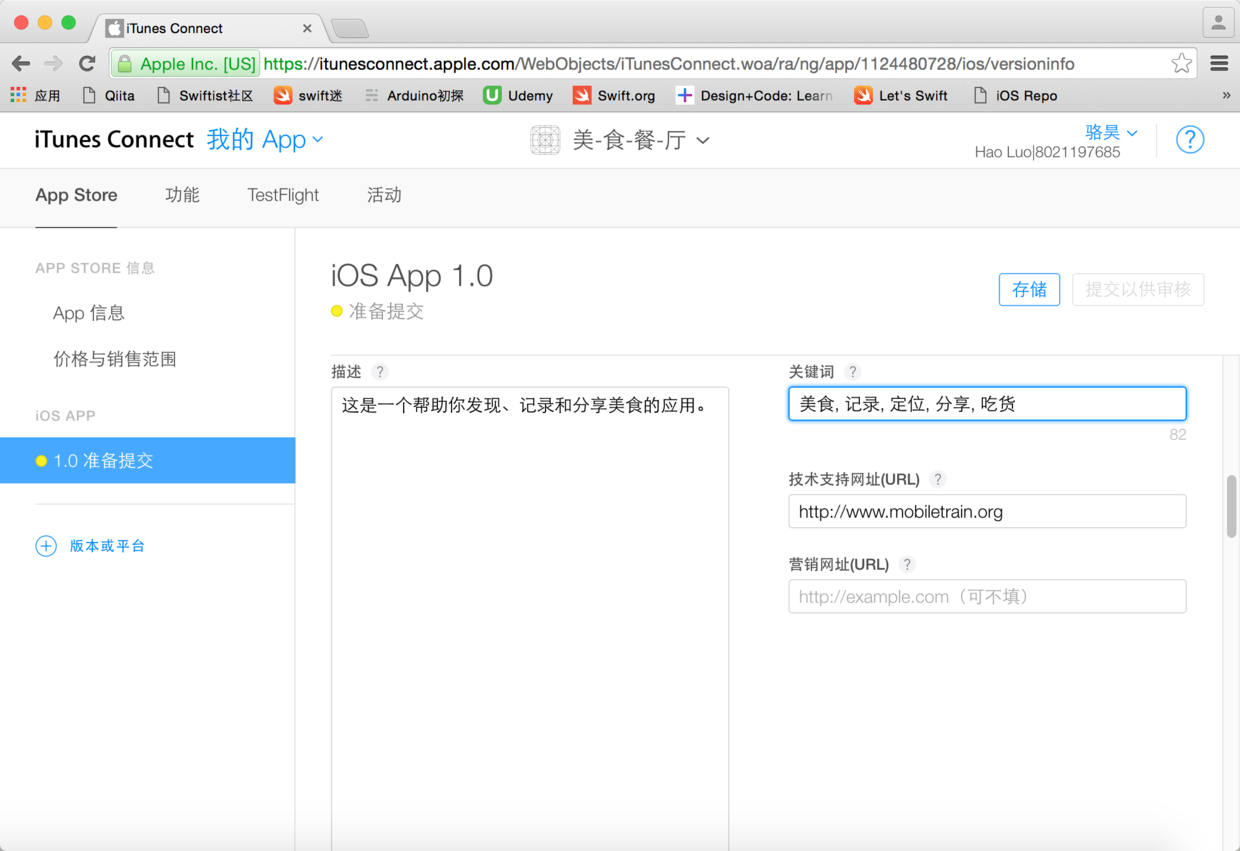Open the help tooltip for 营销网址(URL)

coord(907,564)
